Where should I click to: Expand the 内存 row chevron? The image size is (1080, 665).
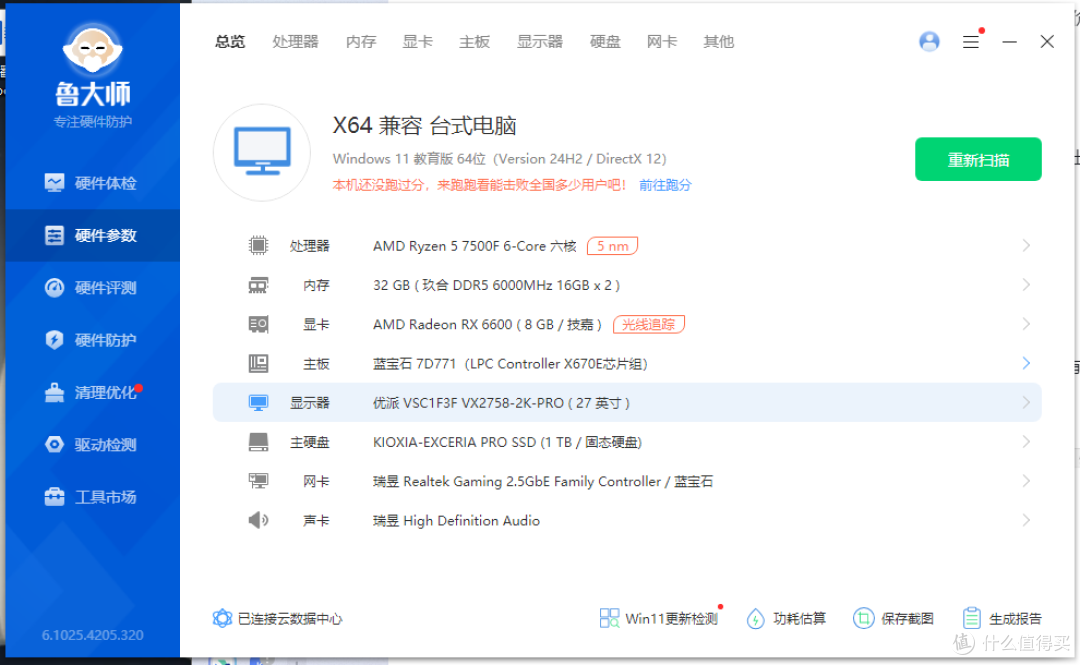(1026, 285)
